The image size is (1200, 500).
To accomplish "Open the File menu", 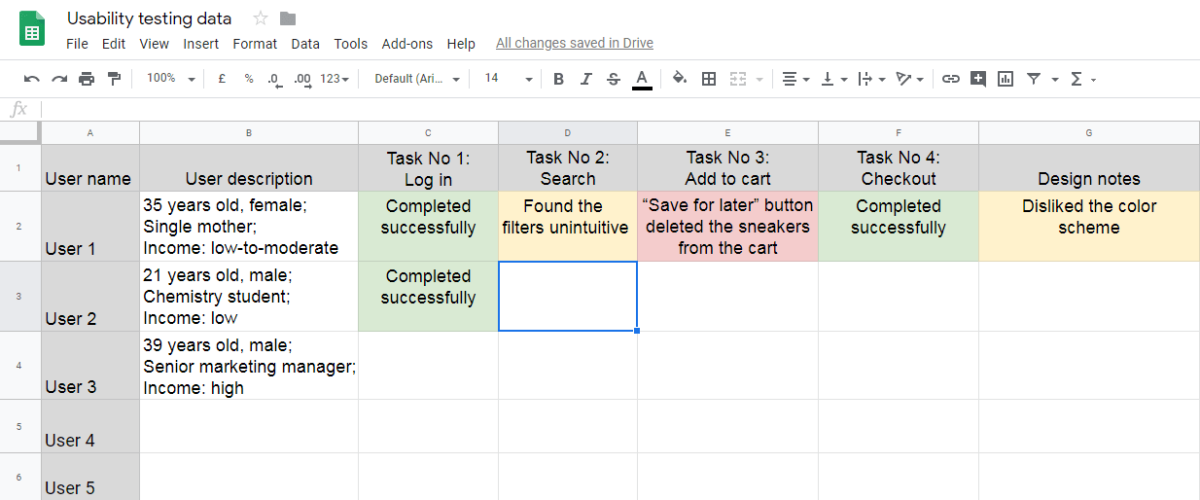I will tap(77, 44).
